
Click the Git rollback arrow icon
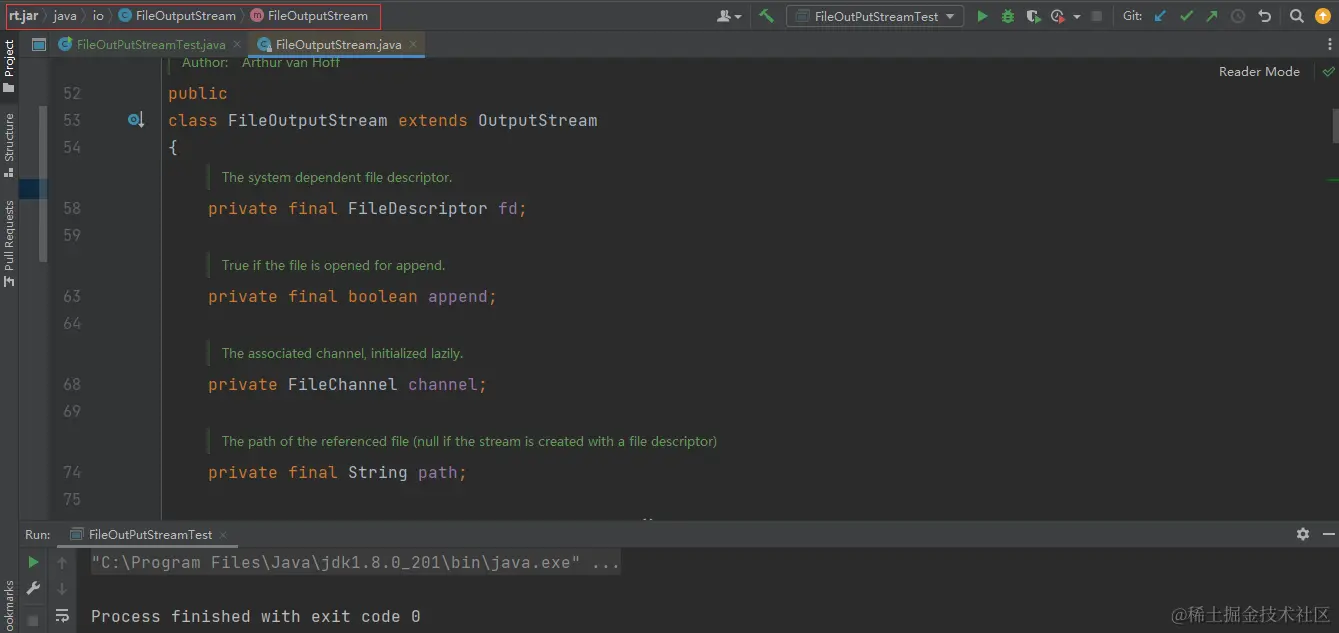(x=1264, y=16)
